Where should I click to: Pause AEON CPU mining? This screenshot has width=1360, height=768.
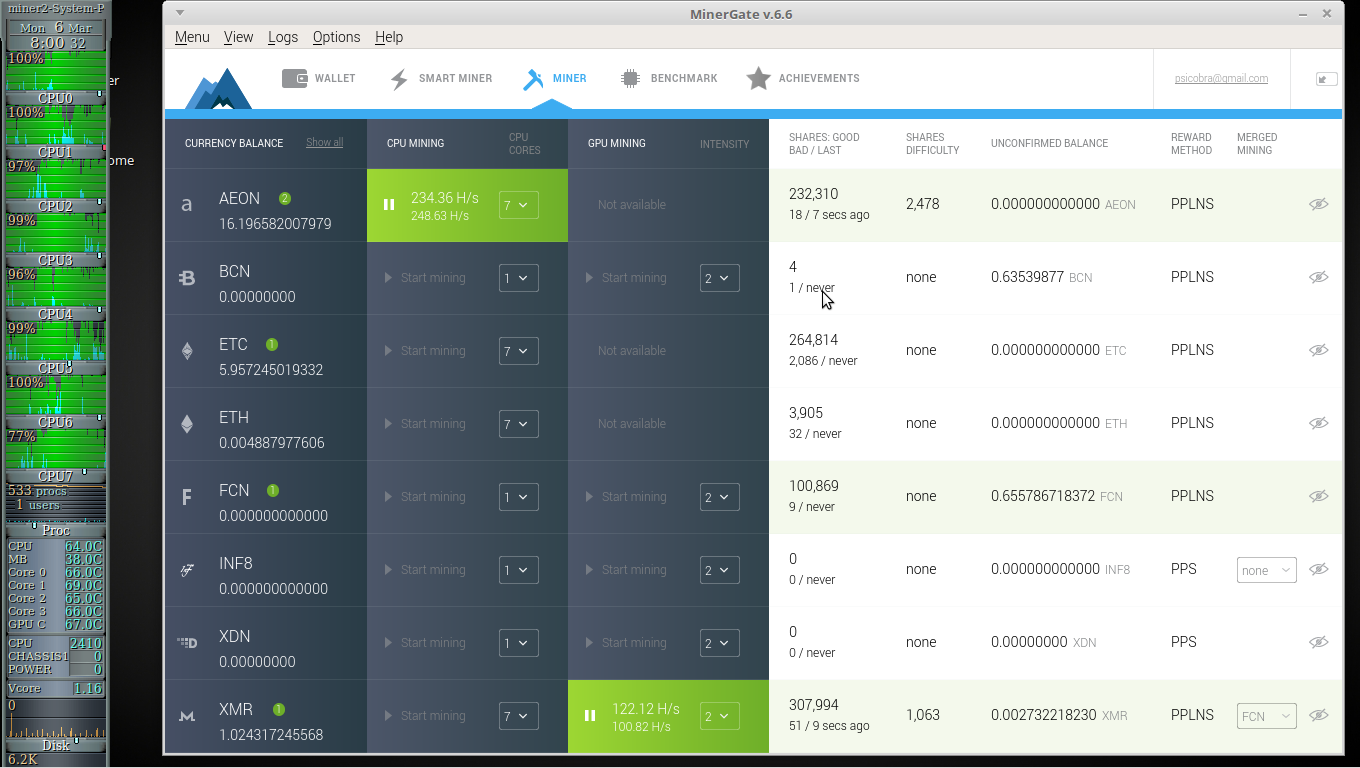click(x=389, y=205)
